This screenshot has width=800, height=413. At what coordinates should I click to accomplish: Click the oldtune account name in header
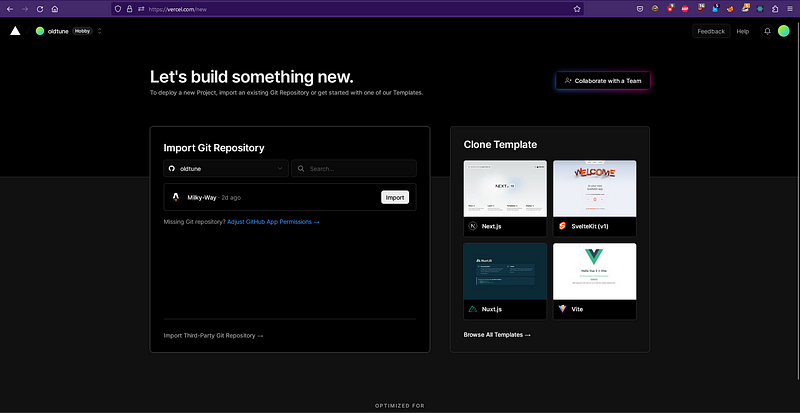[x=58, y=31]
